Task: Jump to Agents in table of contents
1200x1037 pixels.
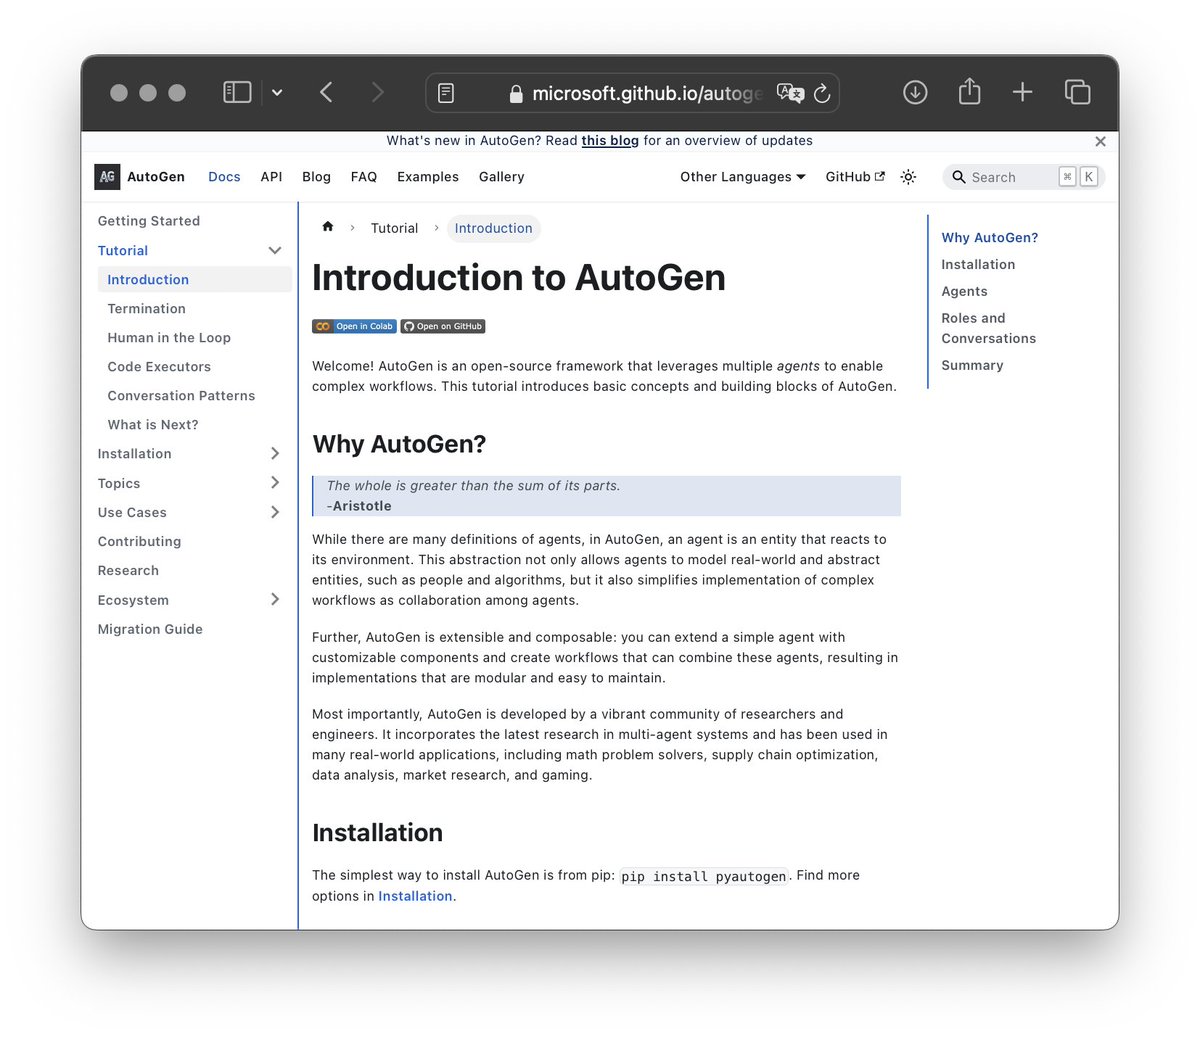Action: [x=964, y=292]
